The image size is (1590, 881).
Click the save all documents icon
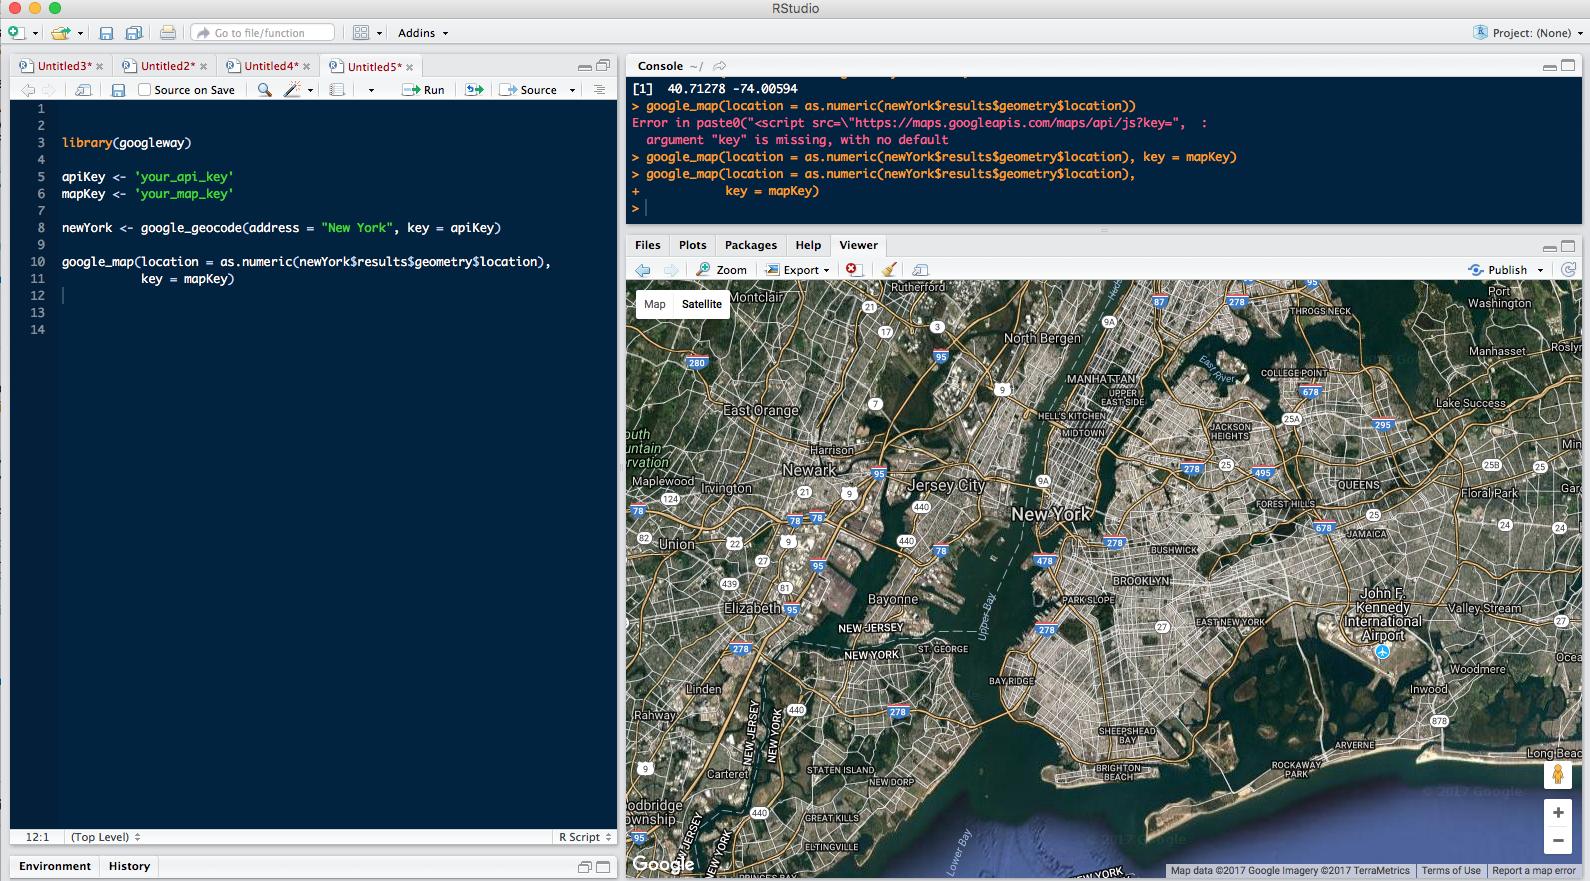pos(133,33)
